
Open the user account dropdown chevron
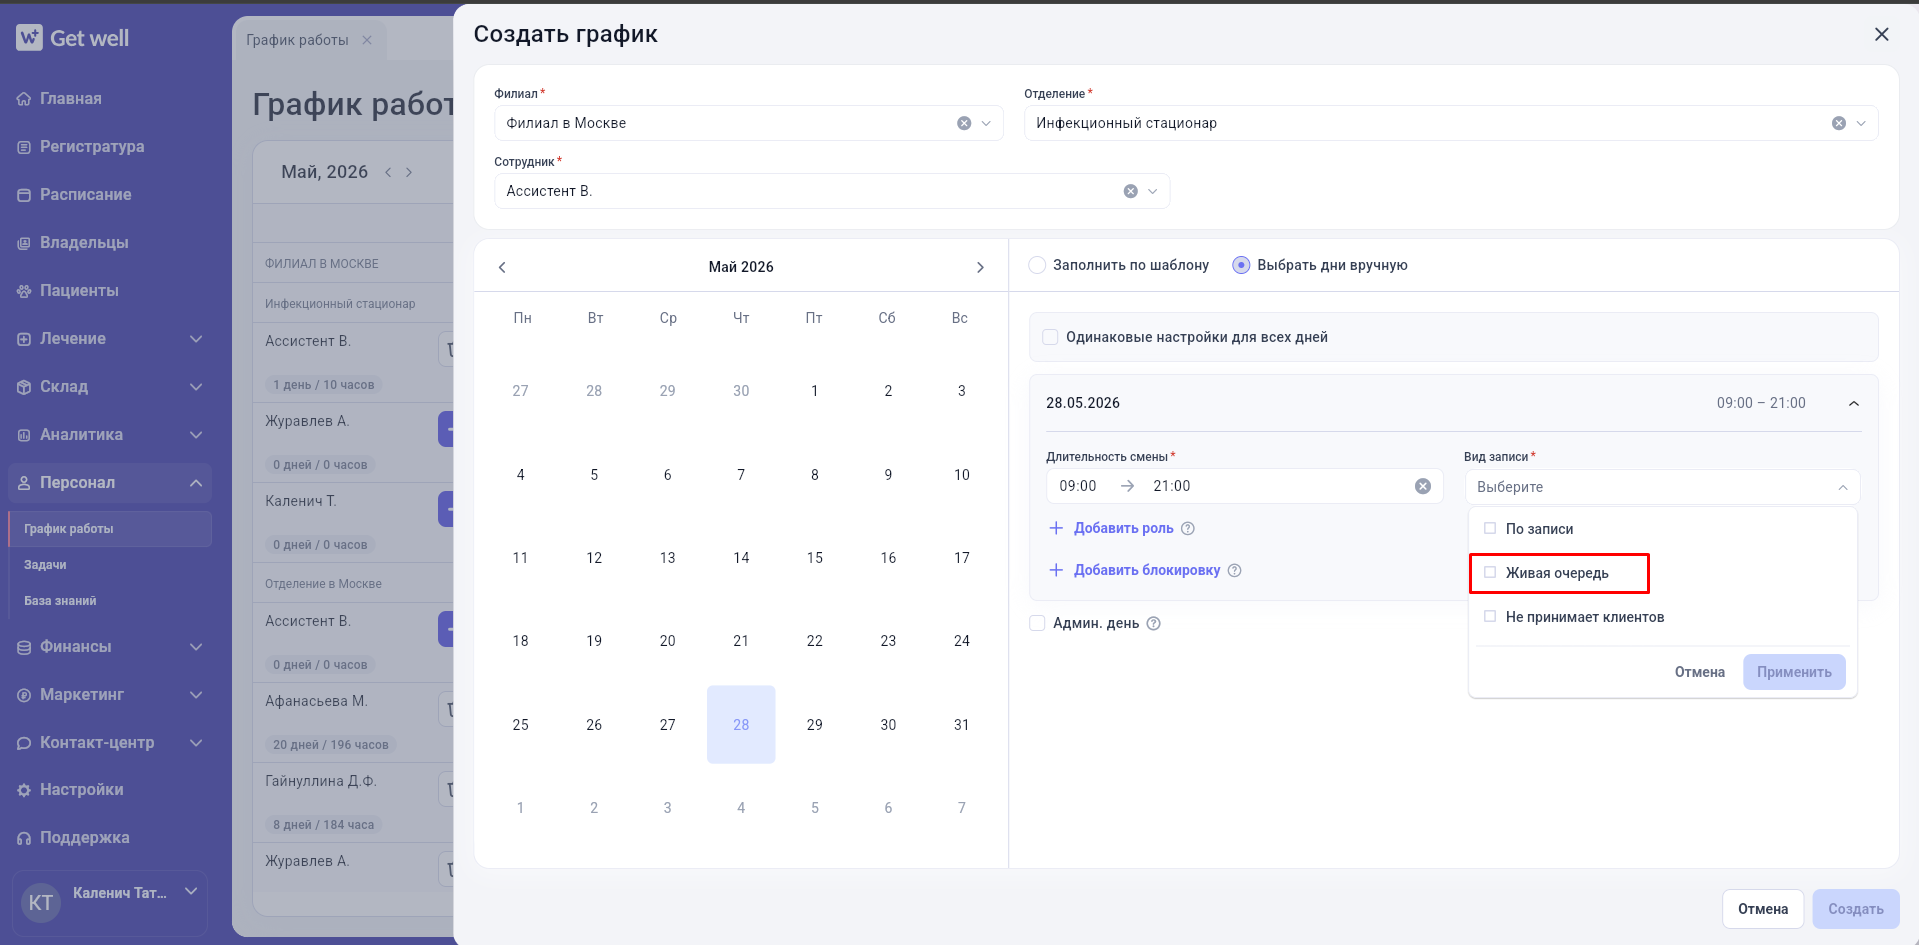pyautogui.click(x=191, y=891)
